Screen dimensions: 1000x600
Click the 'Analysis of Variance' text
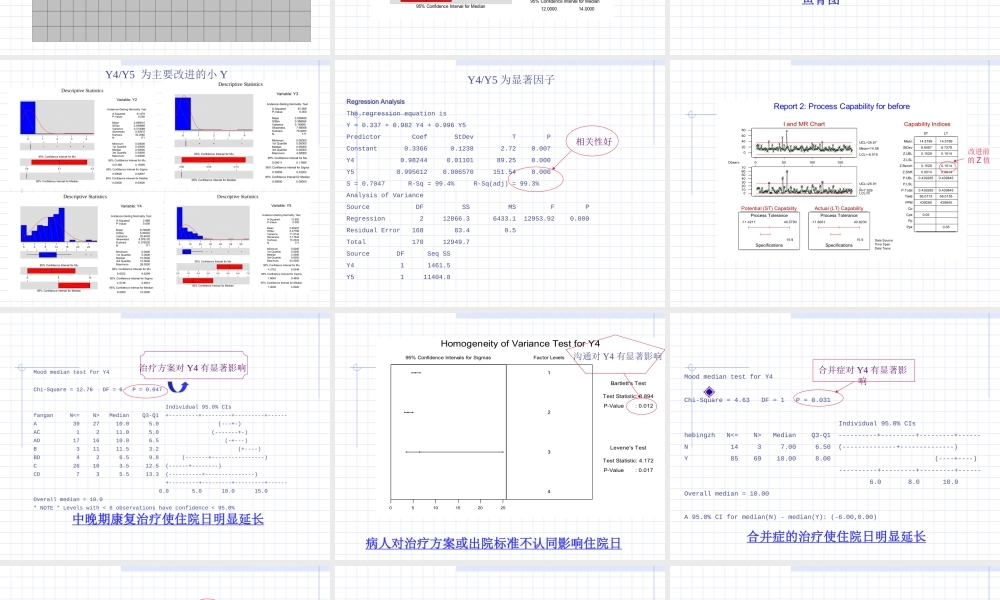tap(385, 195)
